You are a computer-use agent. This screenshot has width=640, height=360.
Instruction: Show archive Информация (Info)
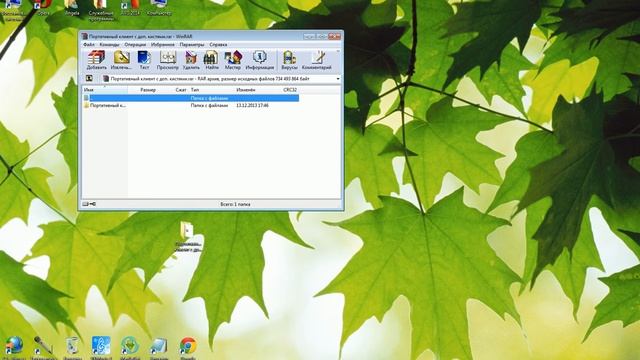(260, 60)
